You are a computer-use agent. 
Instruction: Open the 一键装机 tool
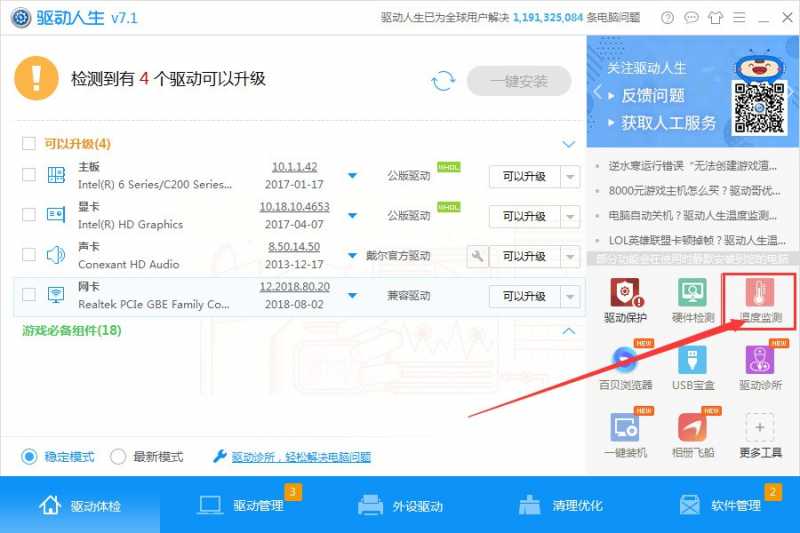(625, 435)
